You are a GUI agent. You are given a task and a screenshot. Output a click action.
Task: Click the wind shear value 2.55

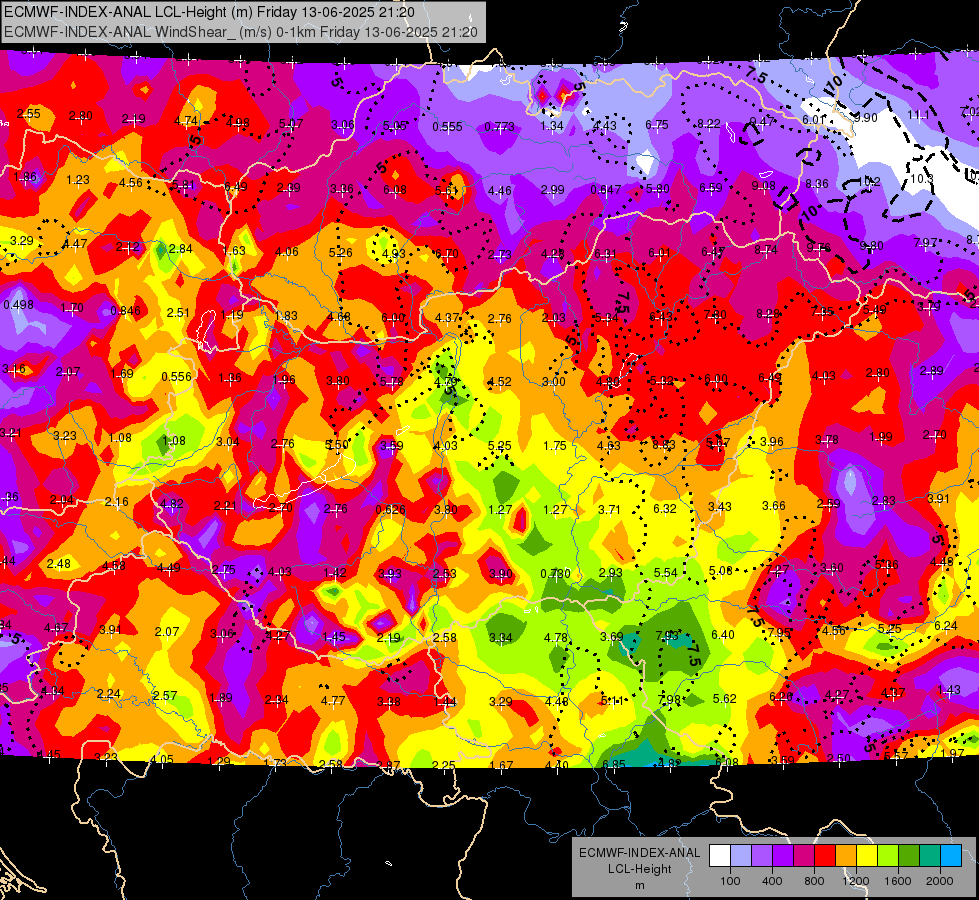(29, 114)
